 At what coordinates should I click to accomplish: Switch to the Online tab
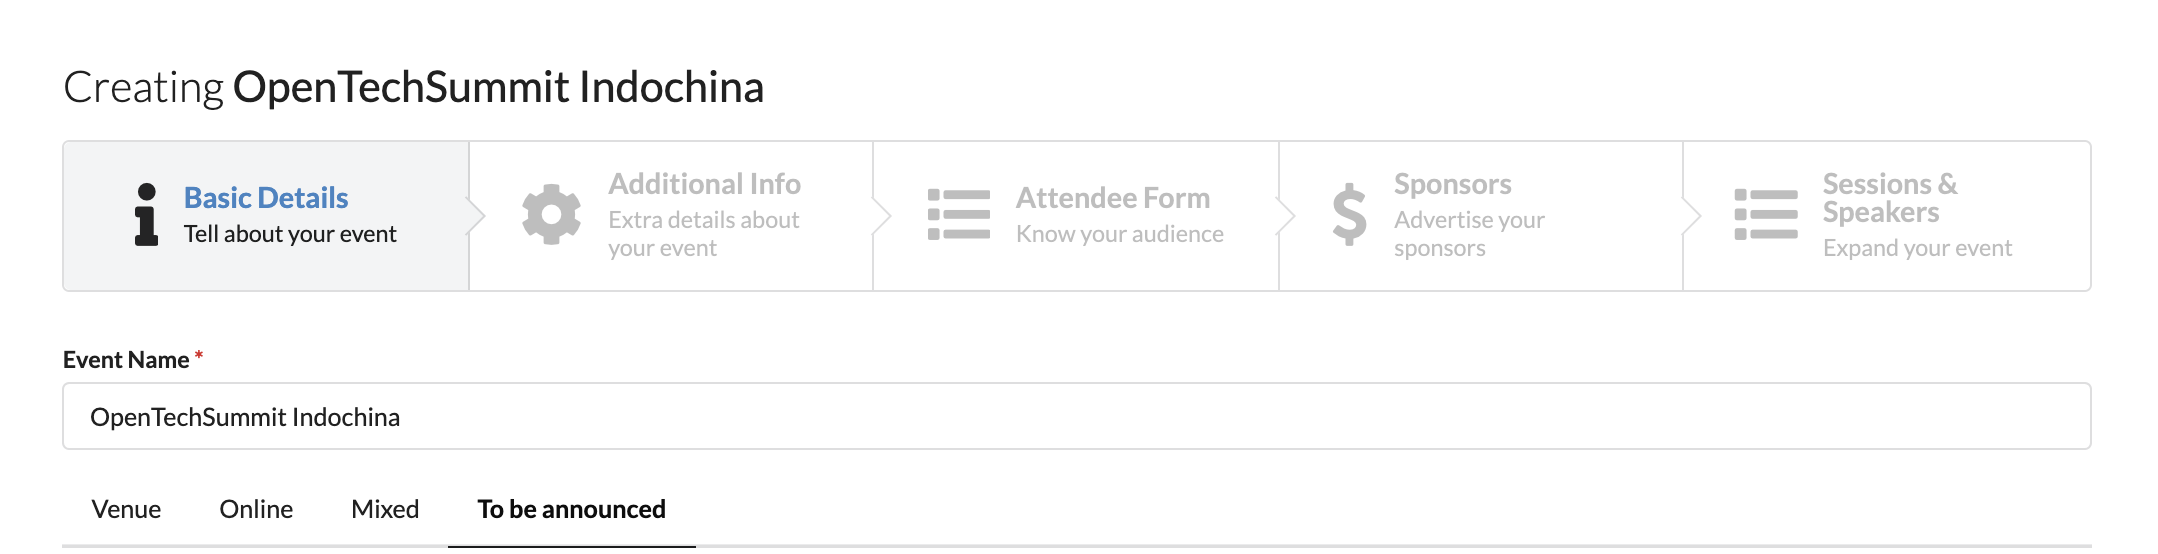[x=256, y=509]
